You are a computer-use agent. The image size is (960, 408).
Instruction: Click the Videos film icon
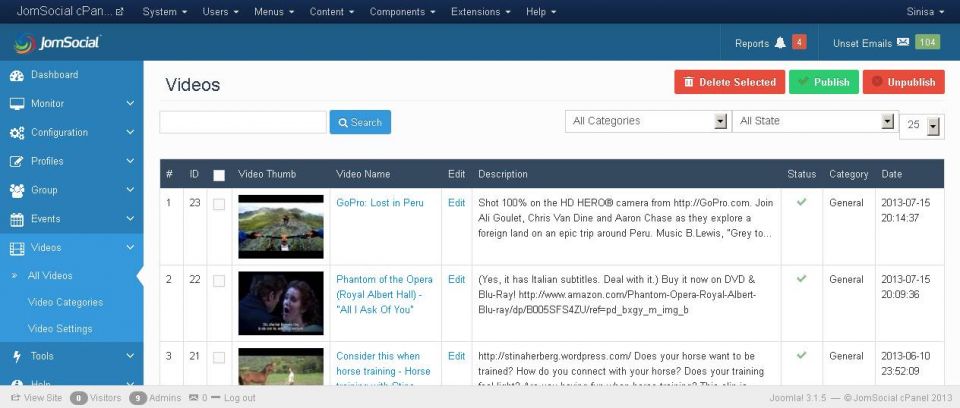point(17,248)
